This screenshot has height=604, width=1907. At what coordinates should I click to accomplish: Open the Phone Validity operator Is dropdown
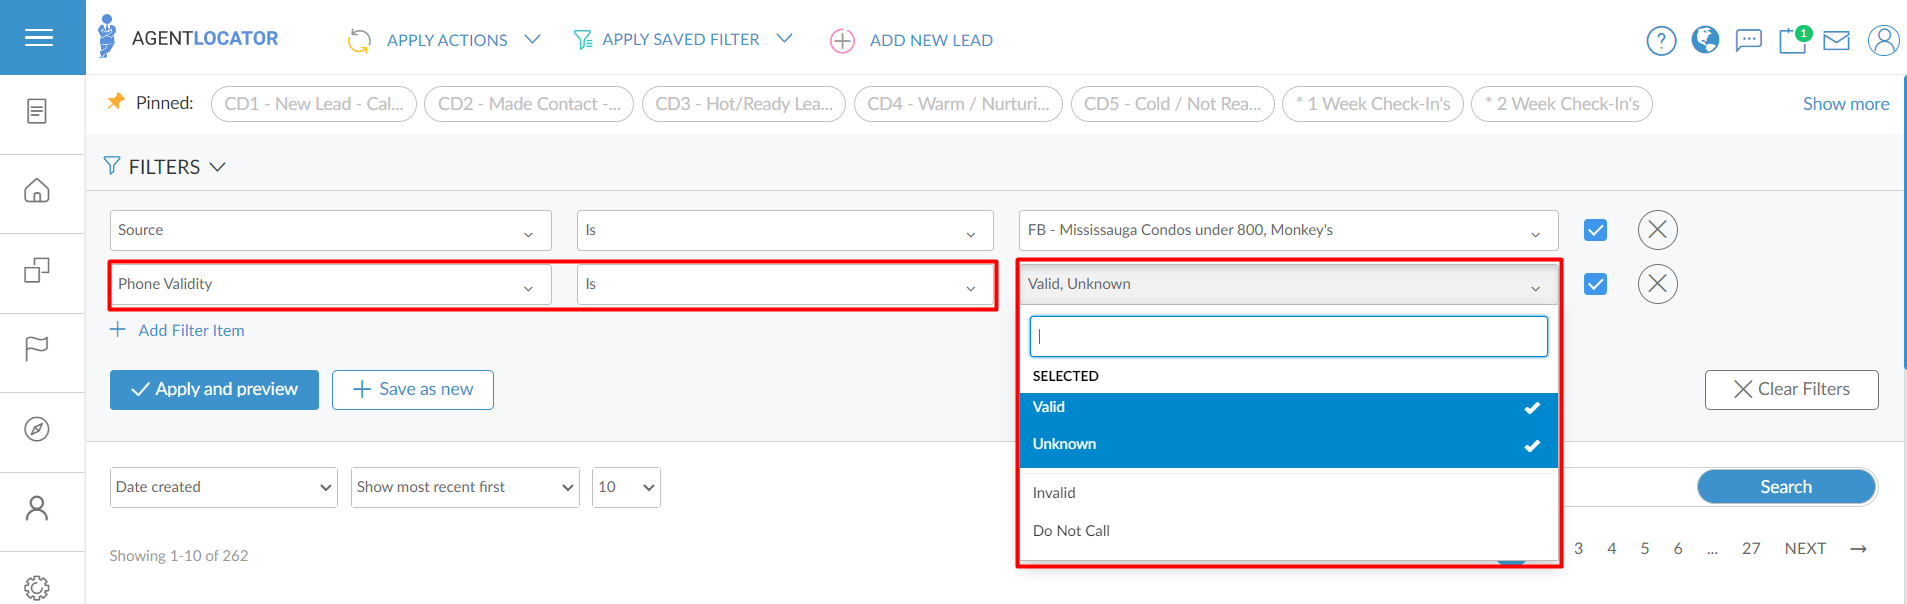pos(785,284)
